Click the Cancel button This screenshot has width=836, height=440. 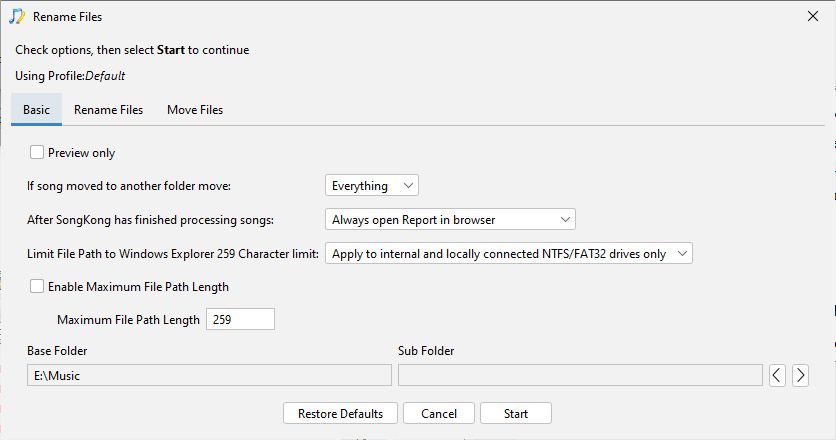439,413
